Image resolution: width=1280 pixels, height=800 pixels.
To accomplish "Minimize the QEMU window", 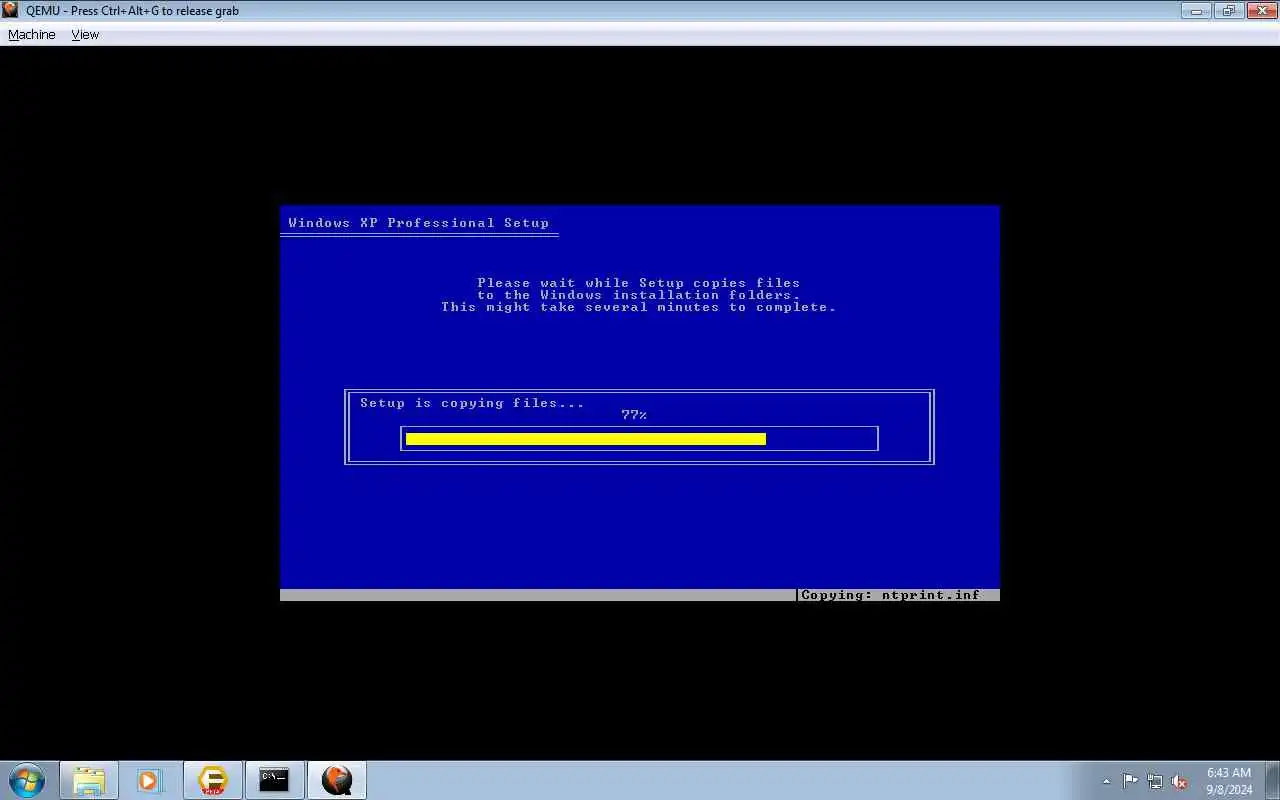I will 1196,11.
